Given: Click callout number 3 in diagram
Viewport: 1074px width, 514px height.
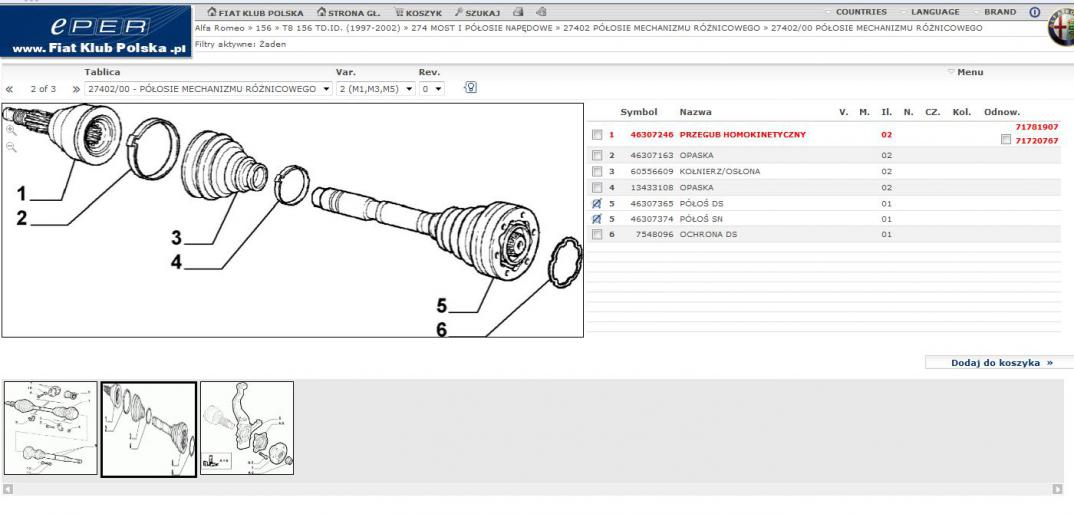Looking at the screenshot, I should (x=177, y=238).
